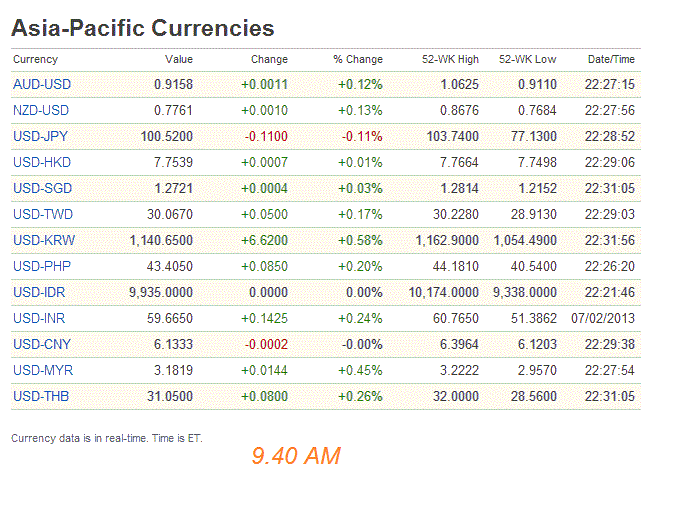Click the USD-TWD link
Image resolution: width=697 pixels, height=509 pixels.
click(43, 214)
